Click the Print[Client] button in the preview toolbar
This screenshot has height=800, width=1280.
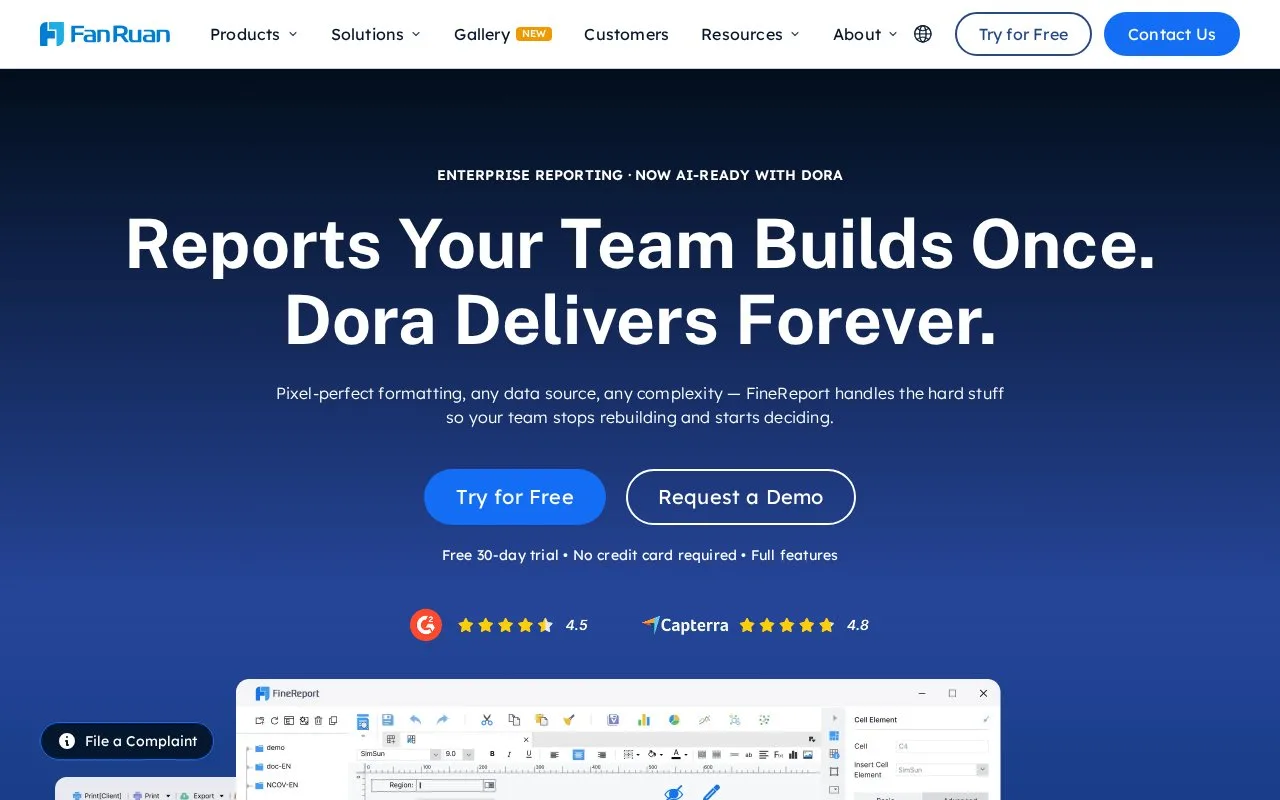click(x=98, y=795)
